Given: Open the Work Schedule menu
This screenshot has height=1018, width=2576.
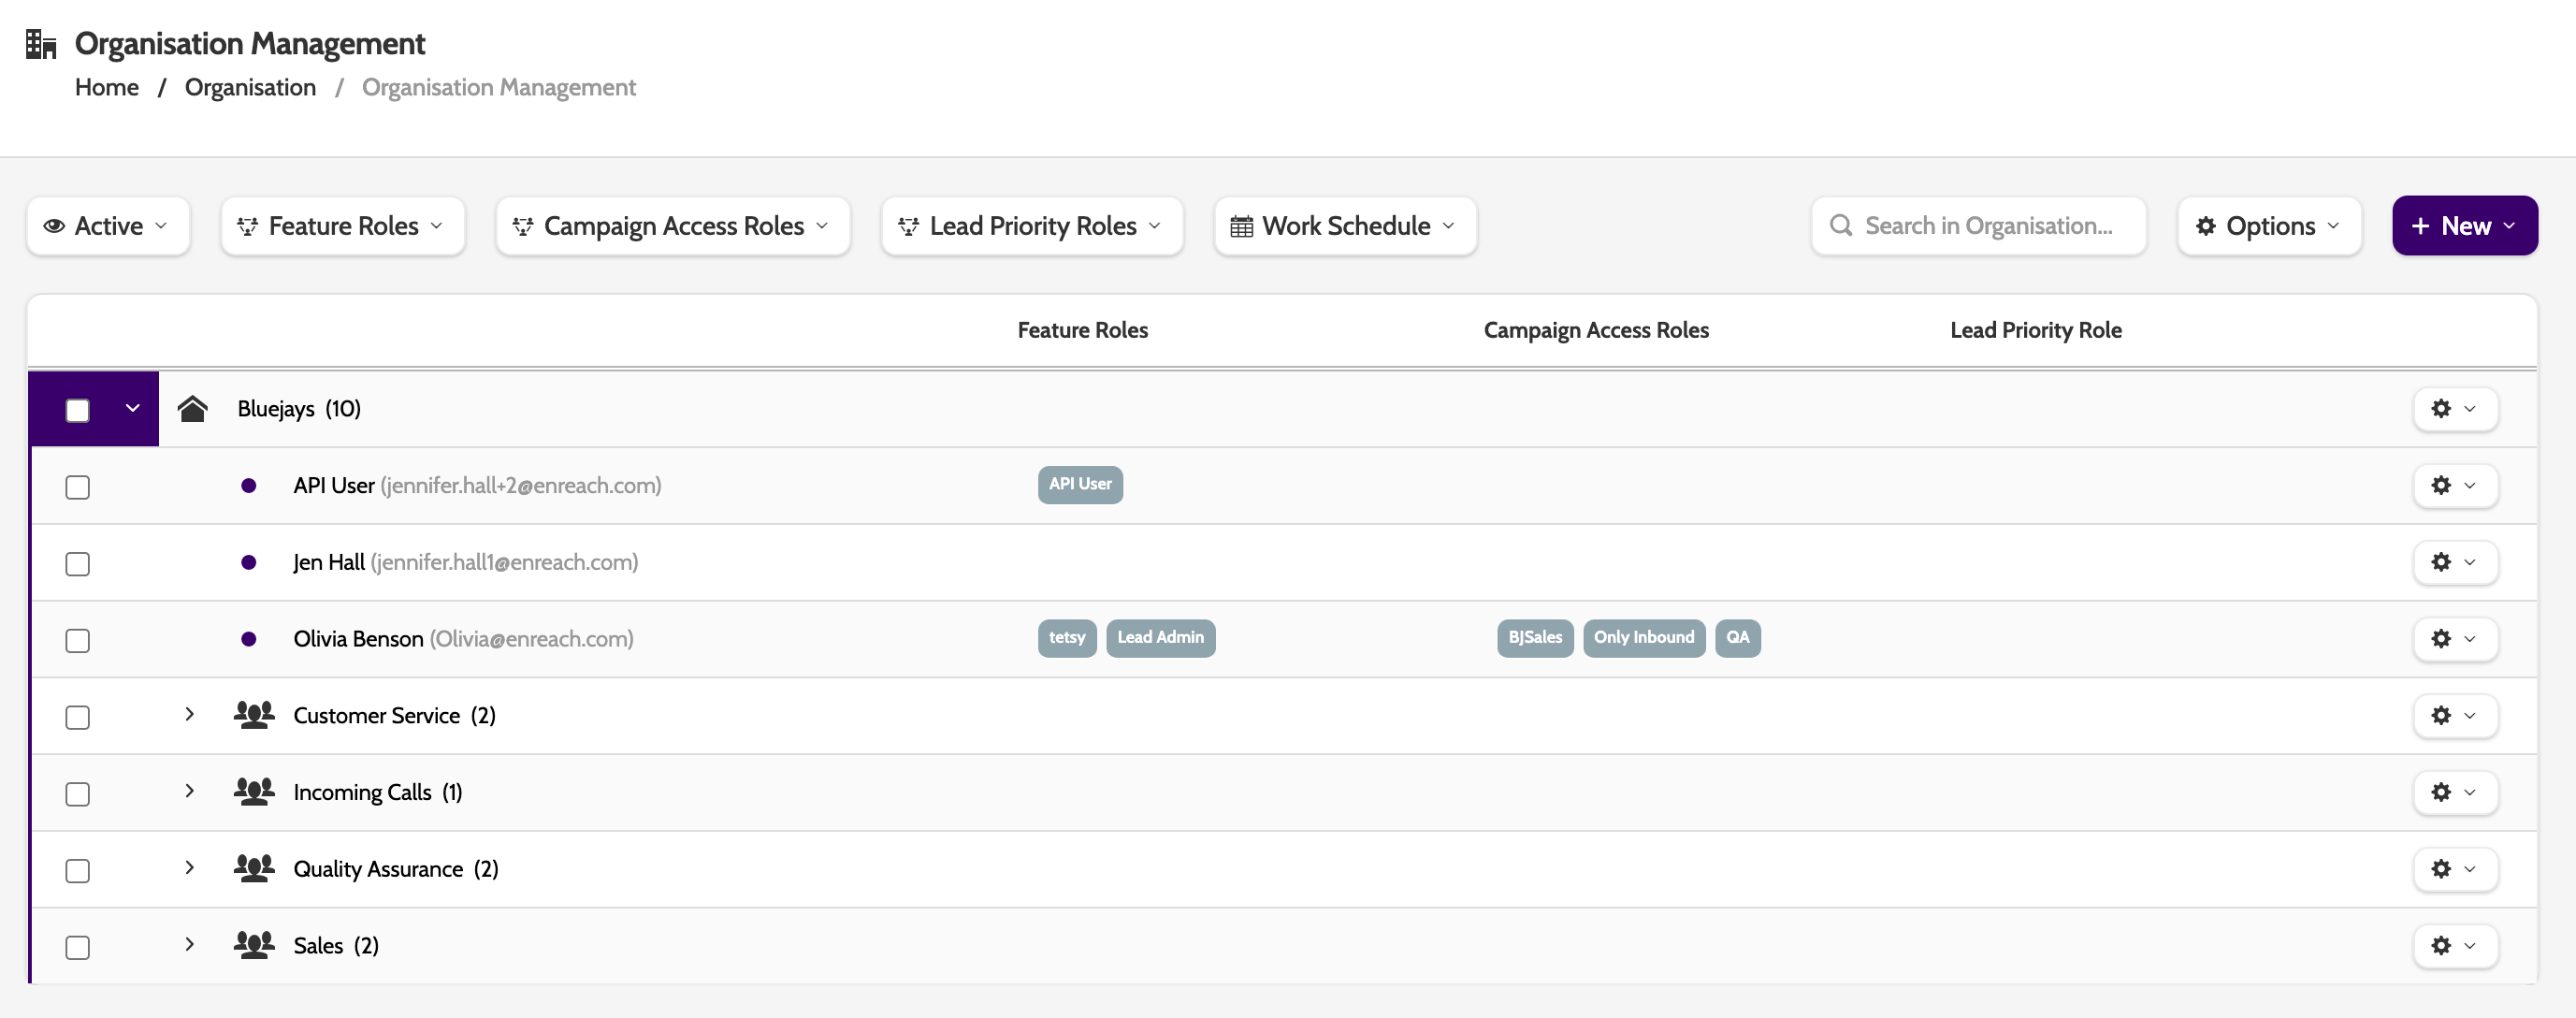Looking at the screenshot, I should 1344,226.
